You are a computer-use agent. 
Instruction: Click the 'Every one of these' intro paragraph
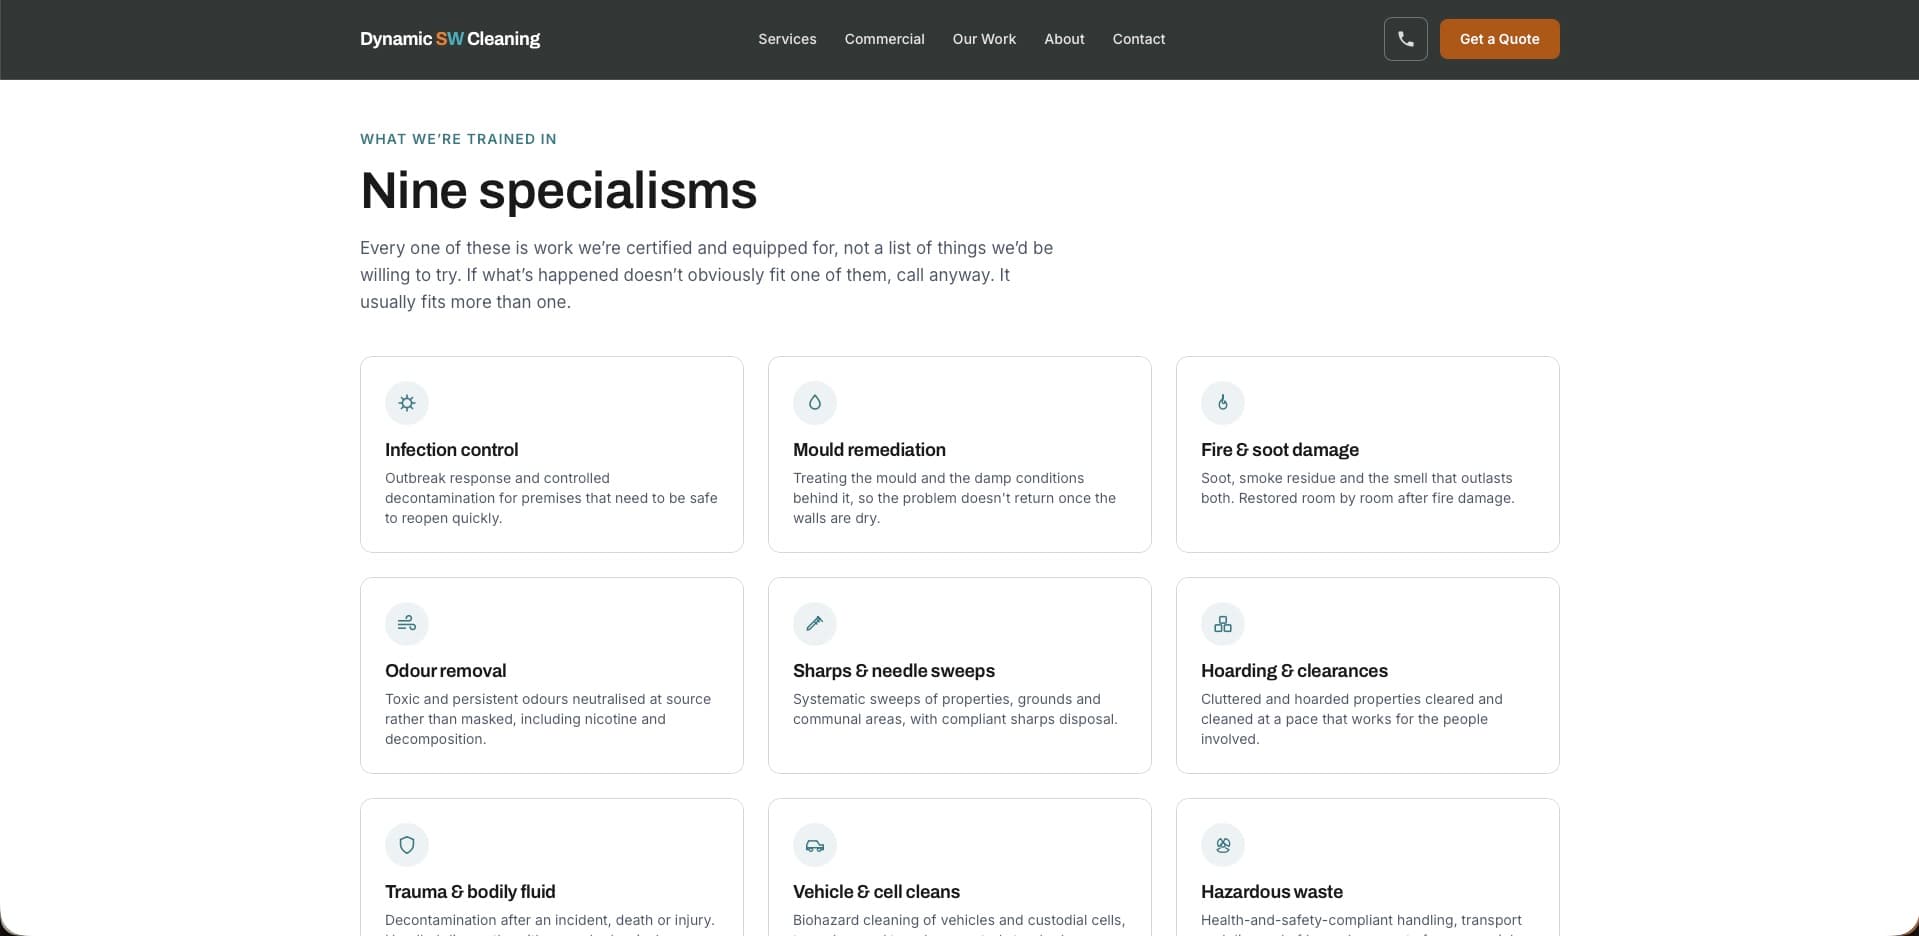click(x=706, y=275)
